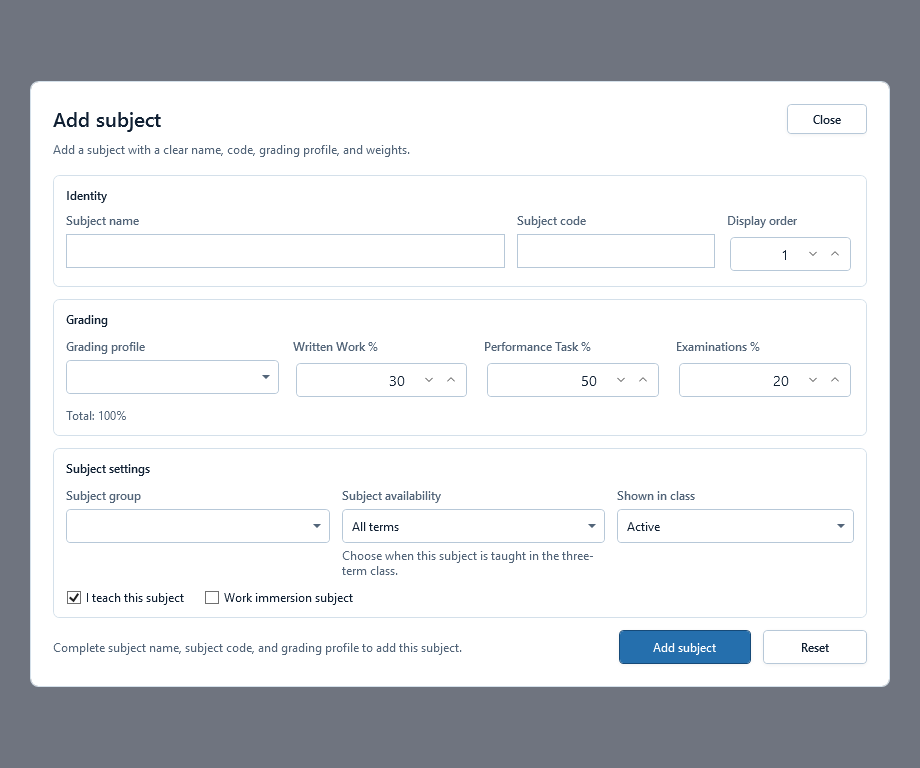Increase Examinations % value
The width and height of the screenshot is (920, 768).
(x=835, y=380)
